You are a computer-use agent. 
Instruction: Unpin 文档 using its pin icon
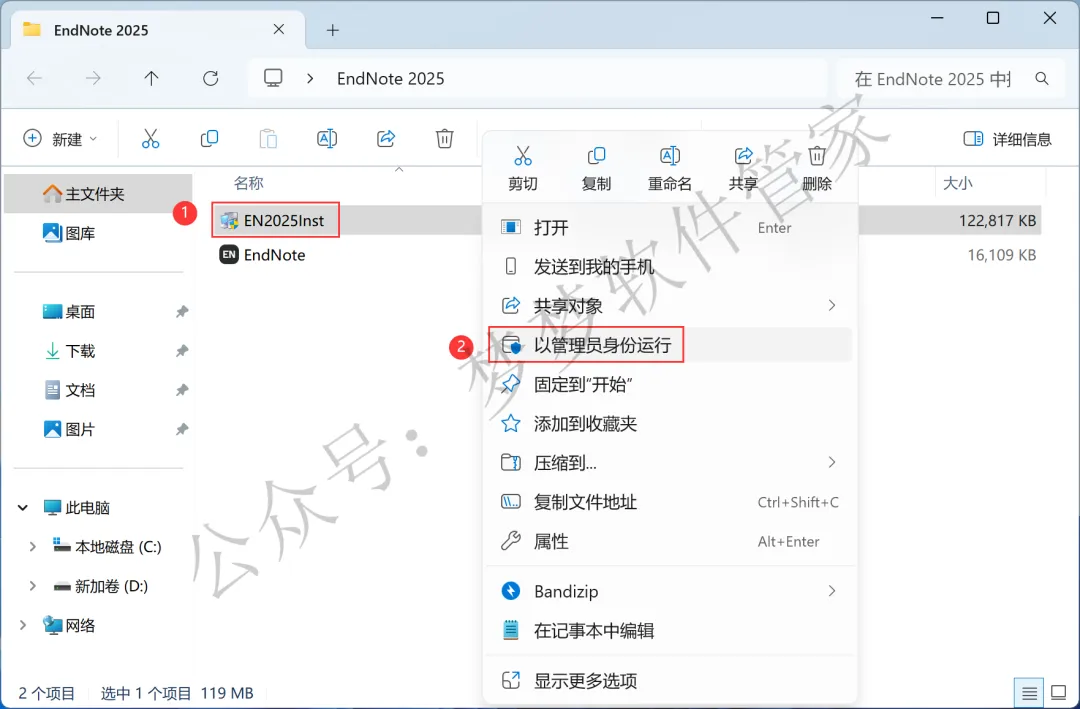tap(182, 390)
